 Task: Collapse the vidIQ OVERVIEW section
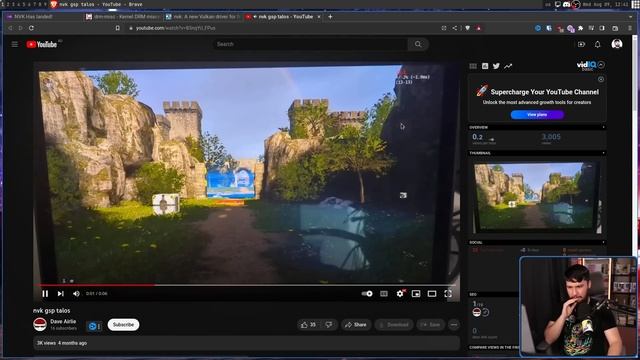pos(537,127)
